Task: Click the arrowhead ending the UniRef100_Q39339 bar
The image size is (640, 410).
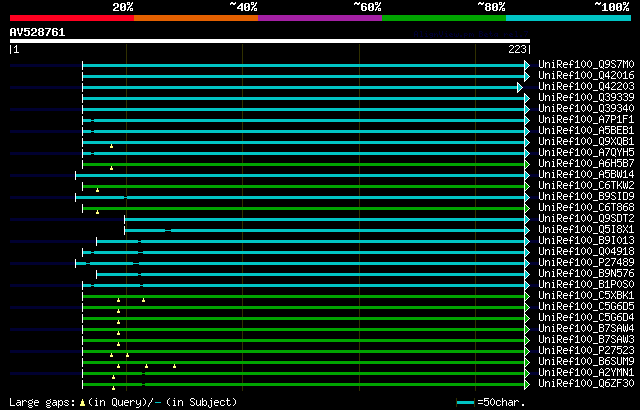Action: coord(527,98)
